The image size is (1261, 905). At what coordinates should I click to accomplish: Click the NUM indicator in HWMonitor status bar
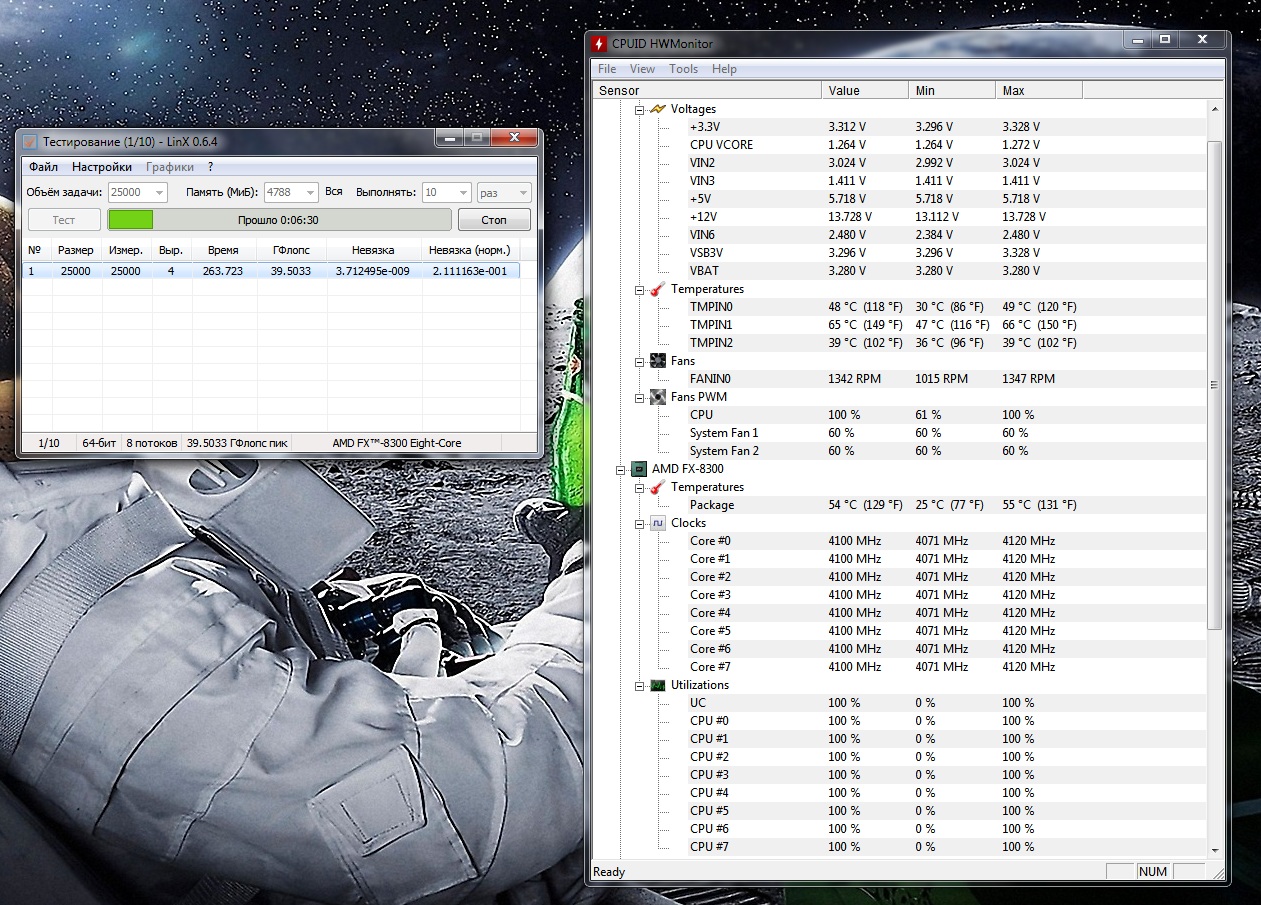(x=1153, y=872)
